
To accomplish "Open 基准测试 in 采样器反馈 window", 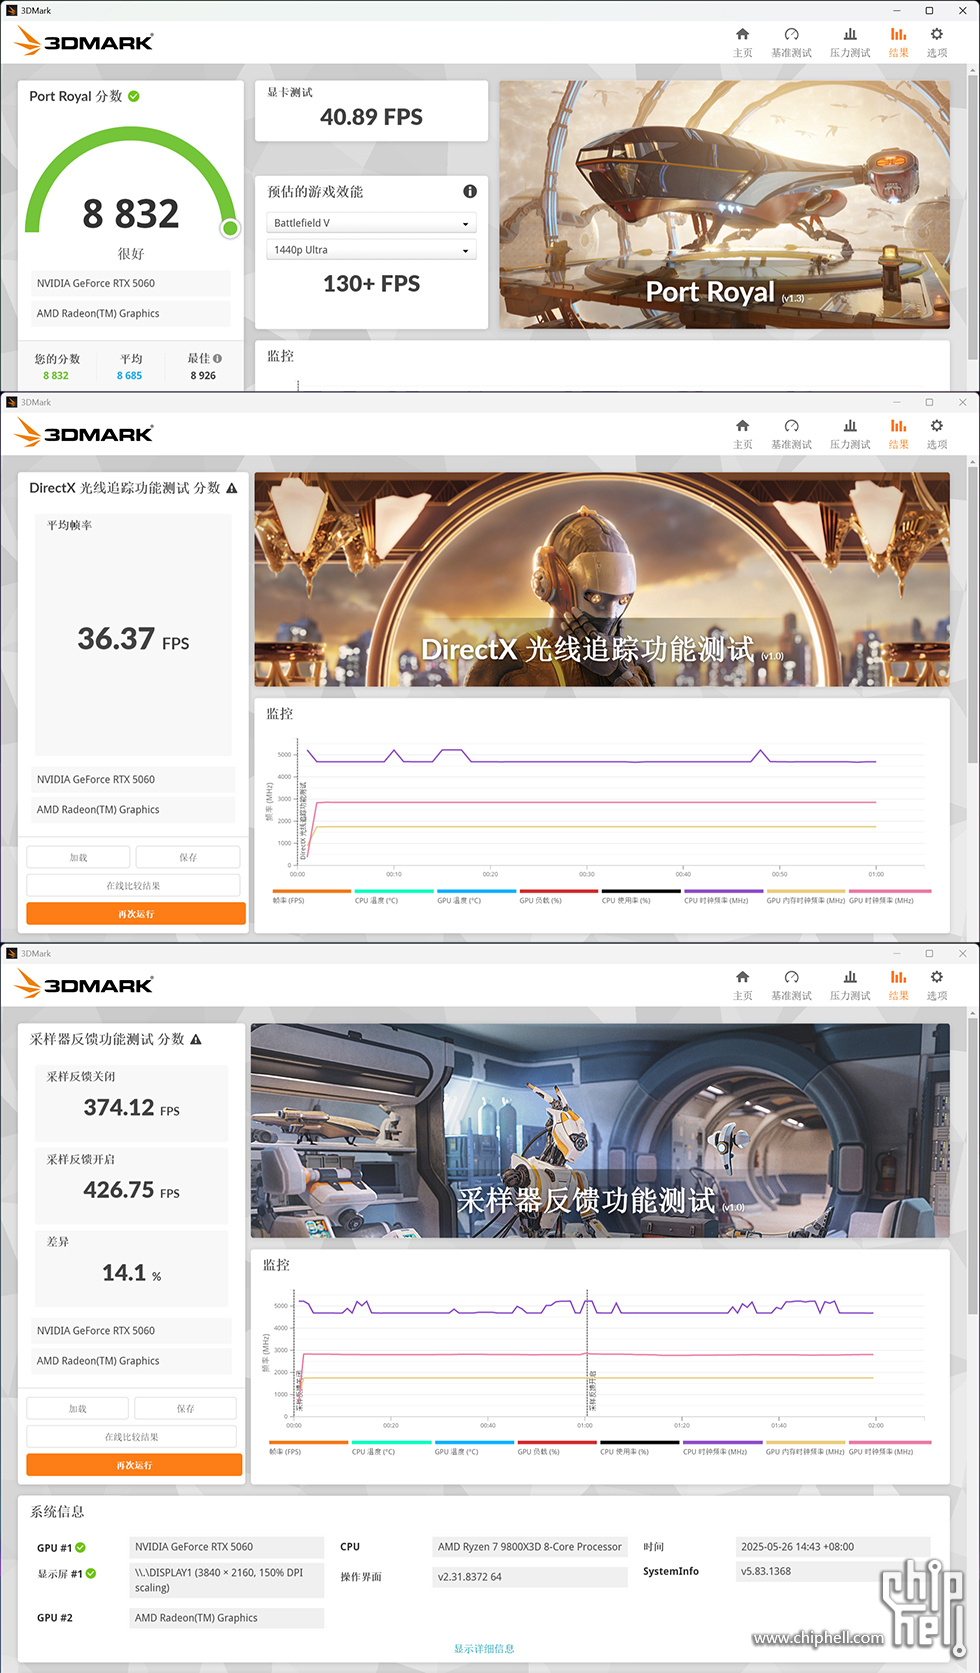I will click(x=791, y=985).
